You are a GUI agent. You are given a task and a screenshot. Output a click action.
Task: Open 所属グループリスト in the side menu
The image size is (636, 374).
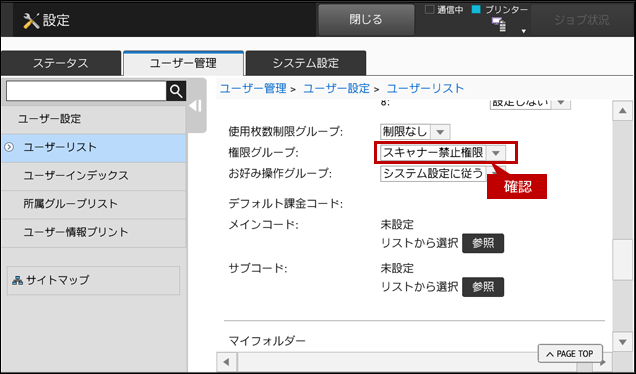[x=93, y=204]
